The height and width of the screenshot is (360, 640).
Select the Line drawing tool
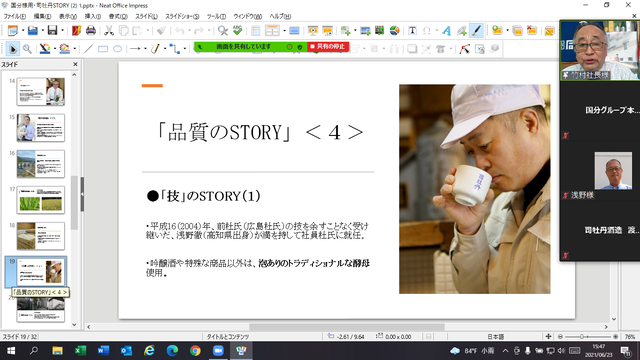coord(88,49)
